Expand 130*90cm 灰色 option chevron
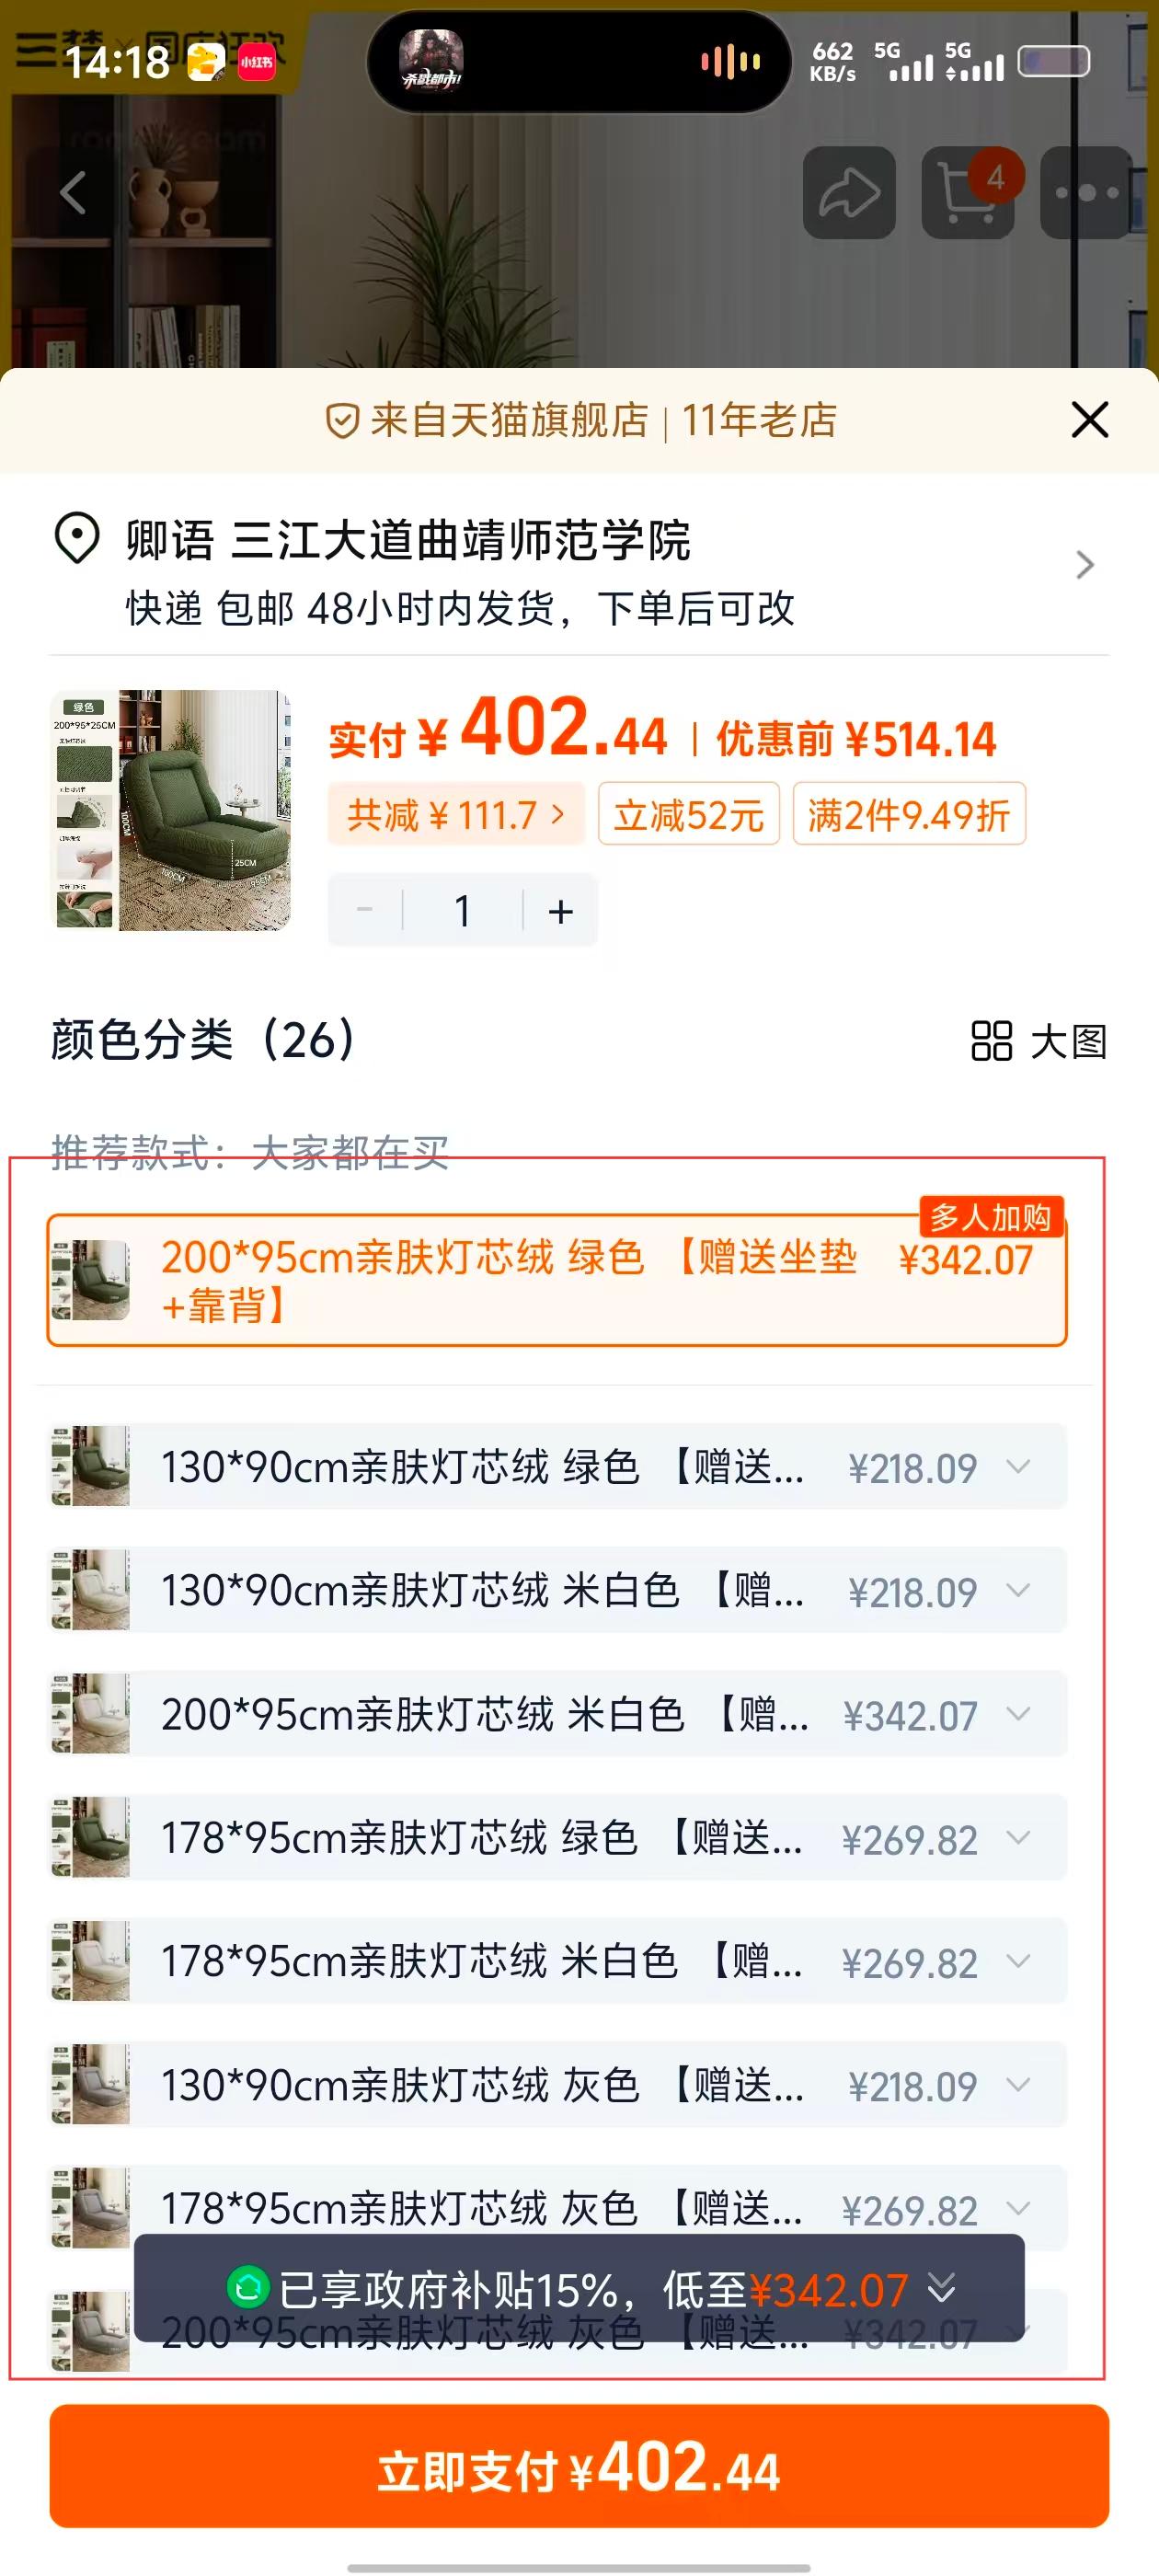Screen dimensions: 1159x2576 1018,2085
